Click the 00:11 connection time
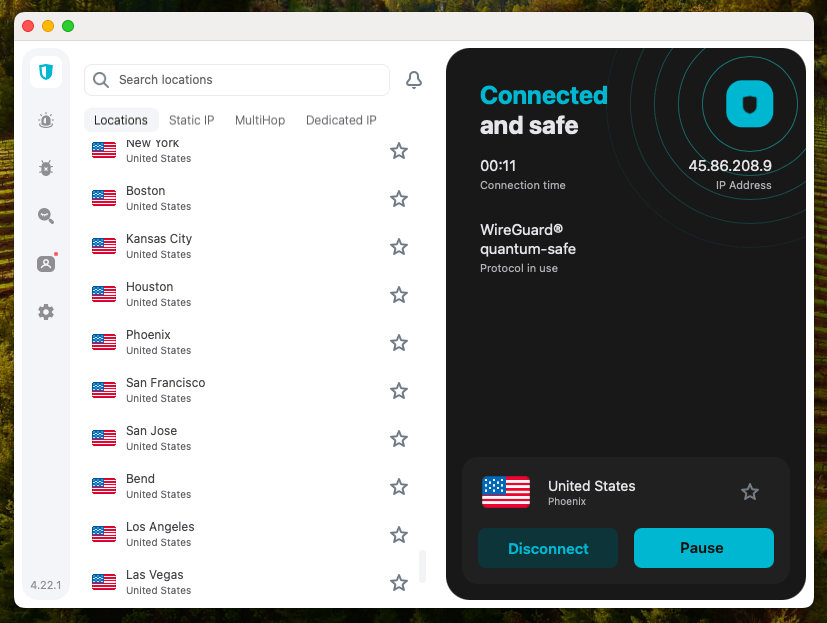 (498, 166)
